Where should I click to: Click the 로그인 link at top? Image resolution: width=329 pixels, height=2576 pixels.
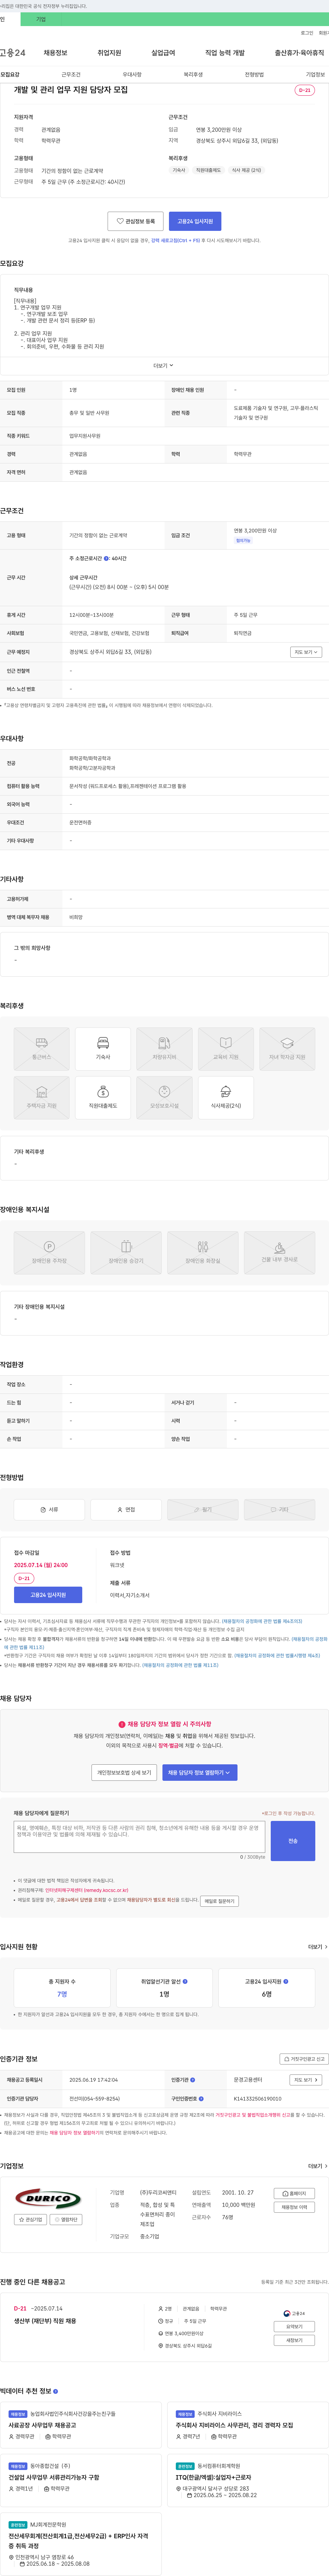pos(307,33)
